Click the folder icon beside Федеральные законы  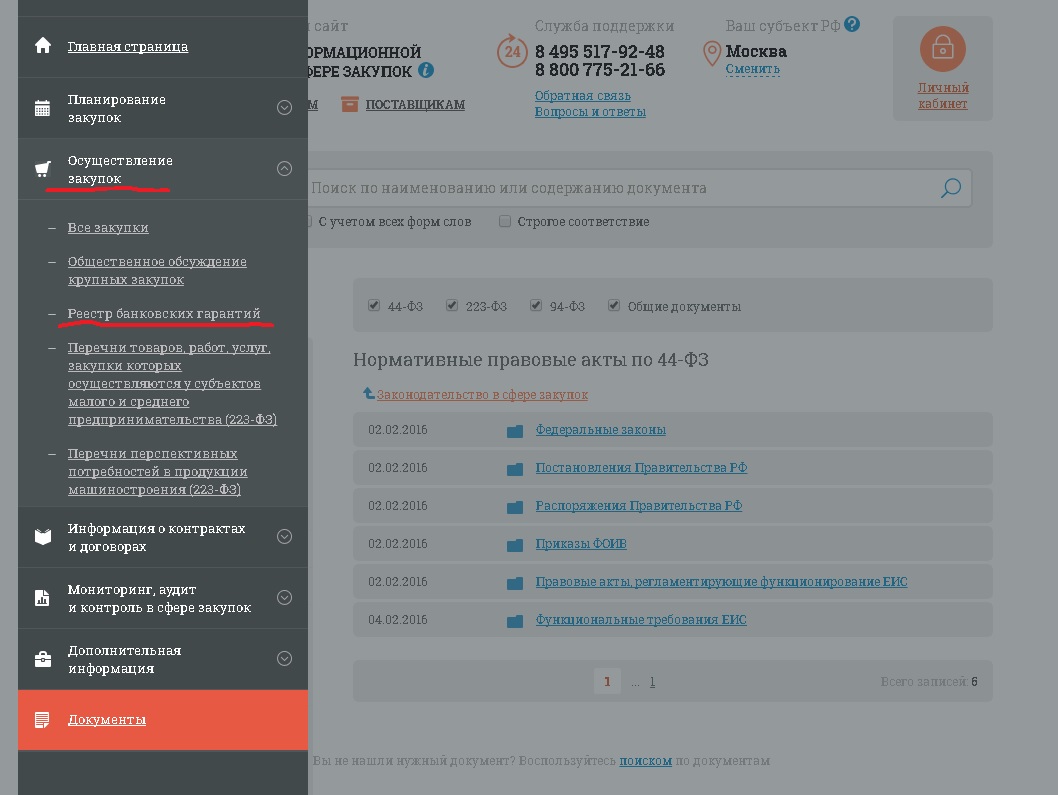tap(515, 430)
